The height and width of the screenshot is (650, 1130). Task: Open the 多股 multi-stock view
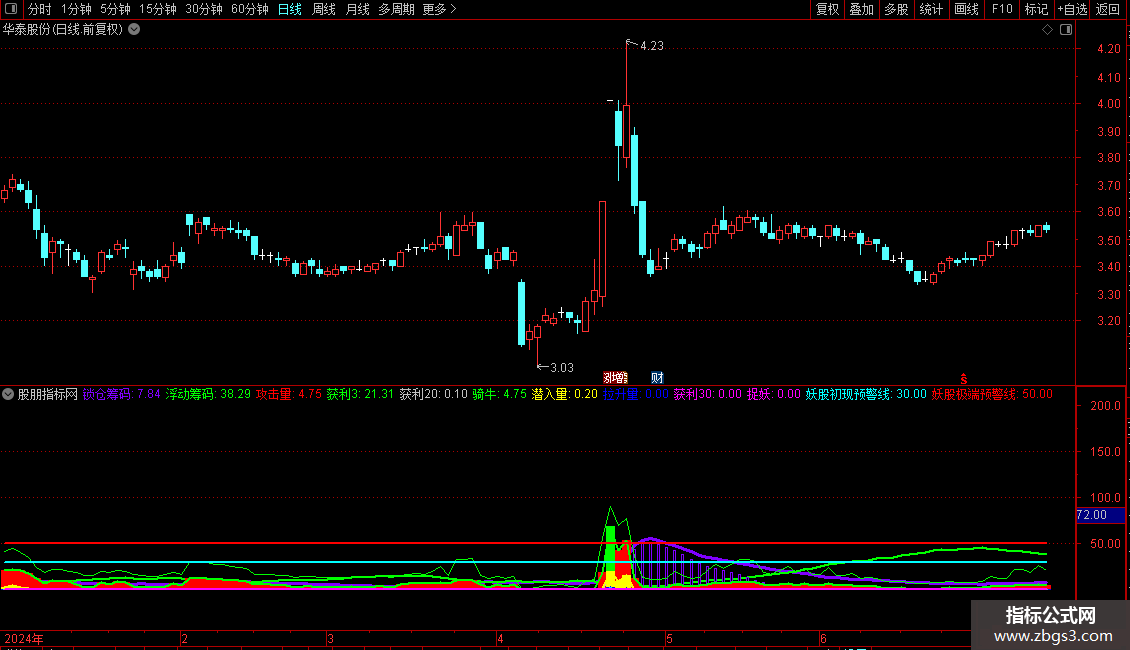tap(896, 9)
